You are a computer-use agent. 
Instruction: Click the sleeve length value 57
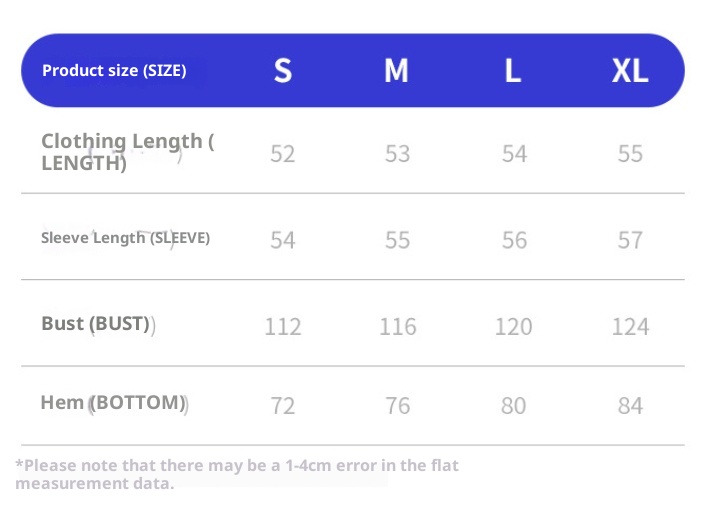click(630, 240)
